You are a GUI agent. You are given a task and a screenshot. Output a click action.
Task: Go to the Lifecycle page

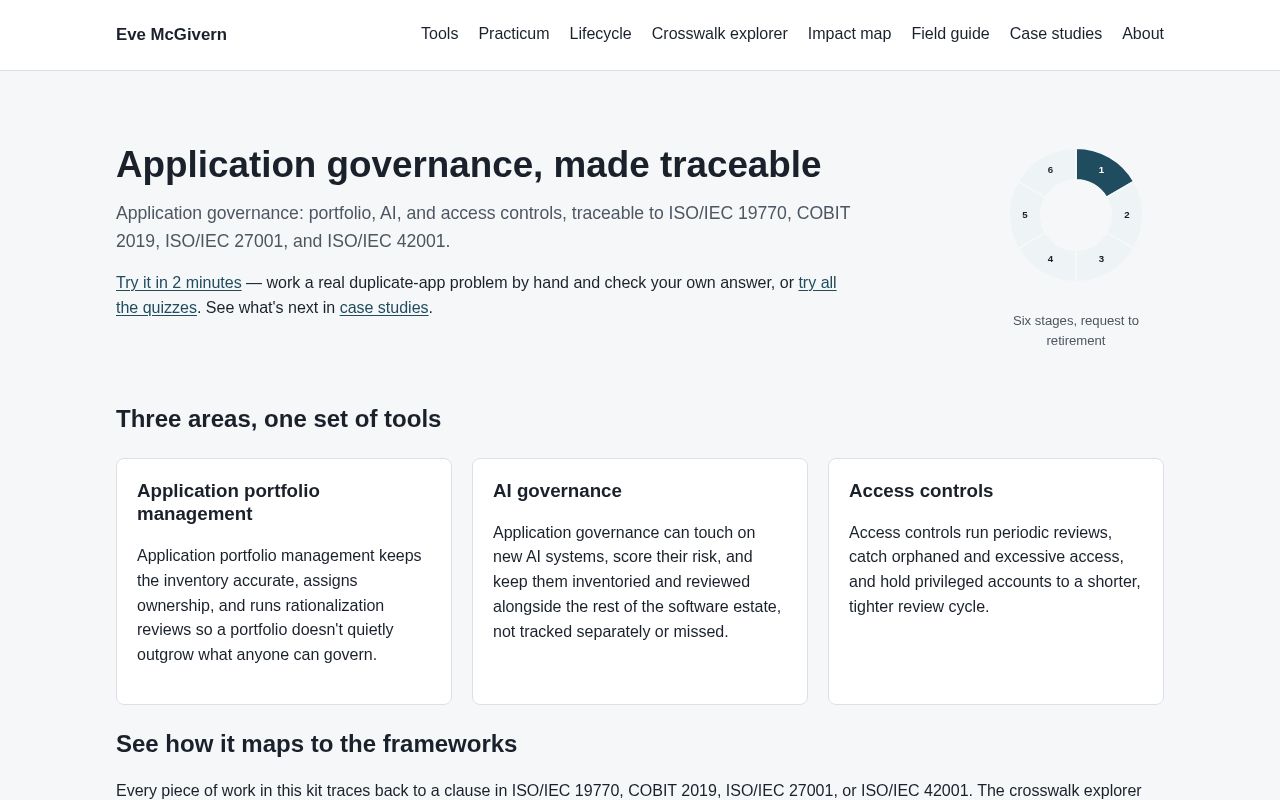coord(601,34)
